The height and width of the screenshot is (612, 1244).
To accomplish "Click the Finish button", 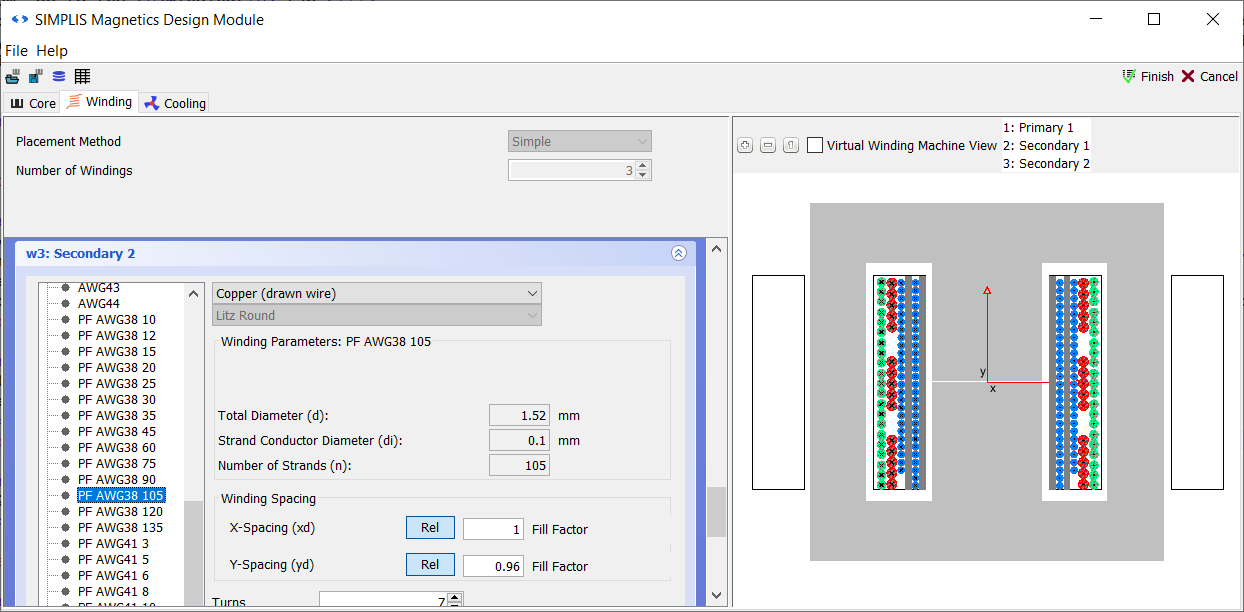I will 1147,77.
